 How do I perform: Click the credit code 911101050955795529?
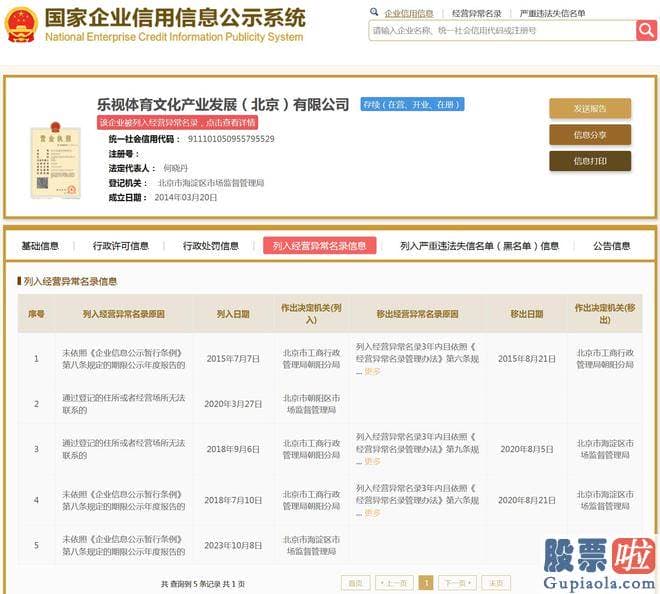(231, 139)
